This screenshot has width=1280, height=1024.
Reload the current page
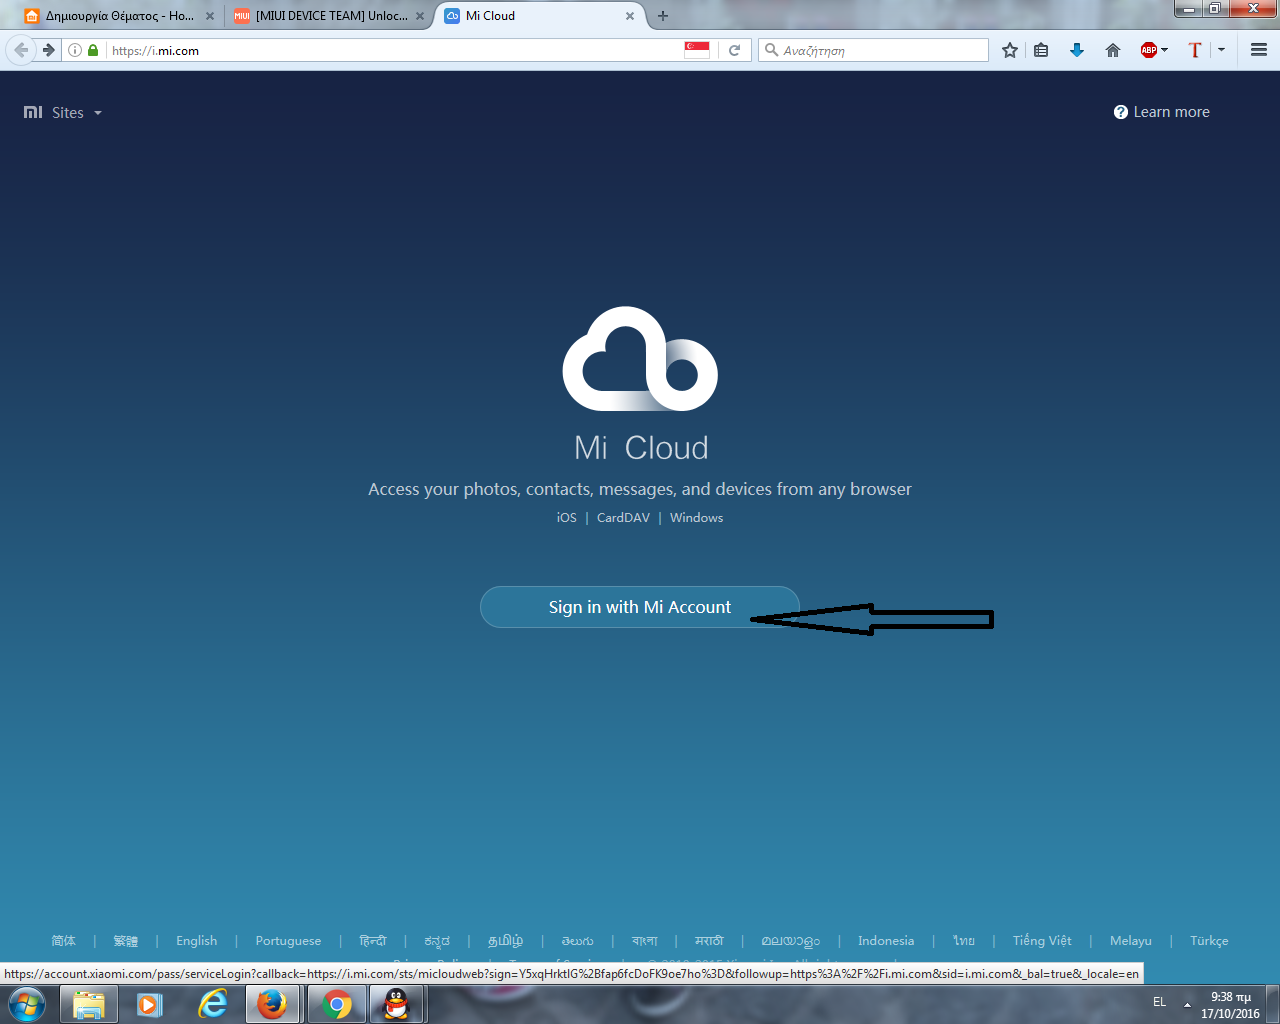tap(734, 50)
